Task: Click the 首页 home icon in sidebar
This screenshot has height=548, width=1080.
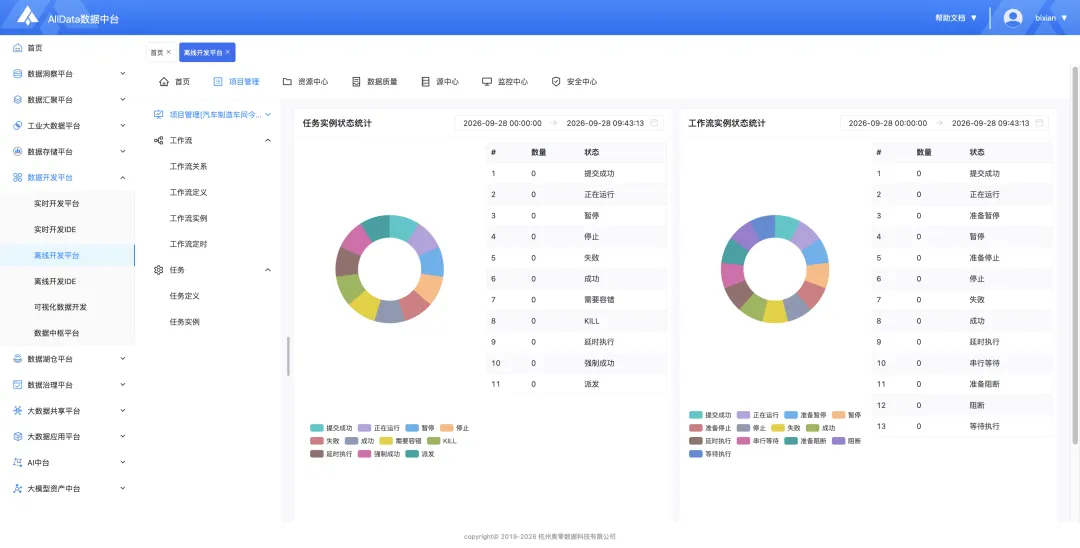Action: (18, 48)
